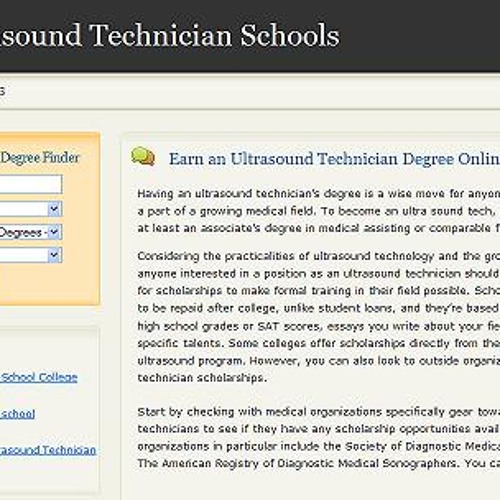Click the paragraph about scholarships practicalities
The image size is (500, 500).
point(319,317)
